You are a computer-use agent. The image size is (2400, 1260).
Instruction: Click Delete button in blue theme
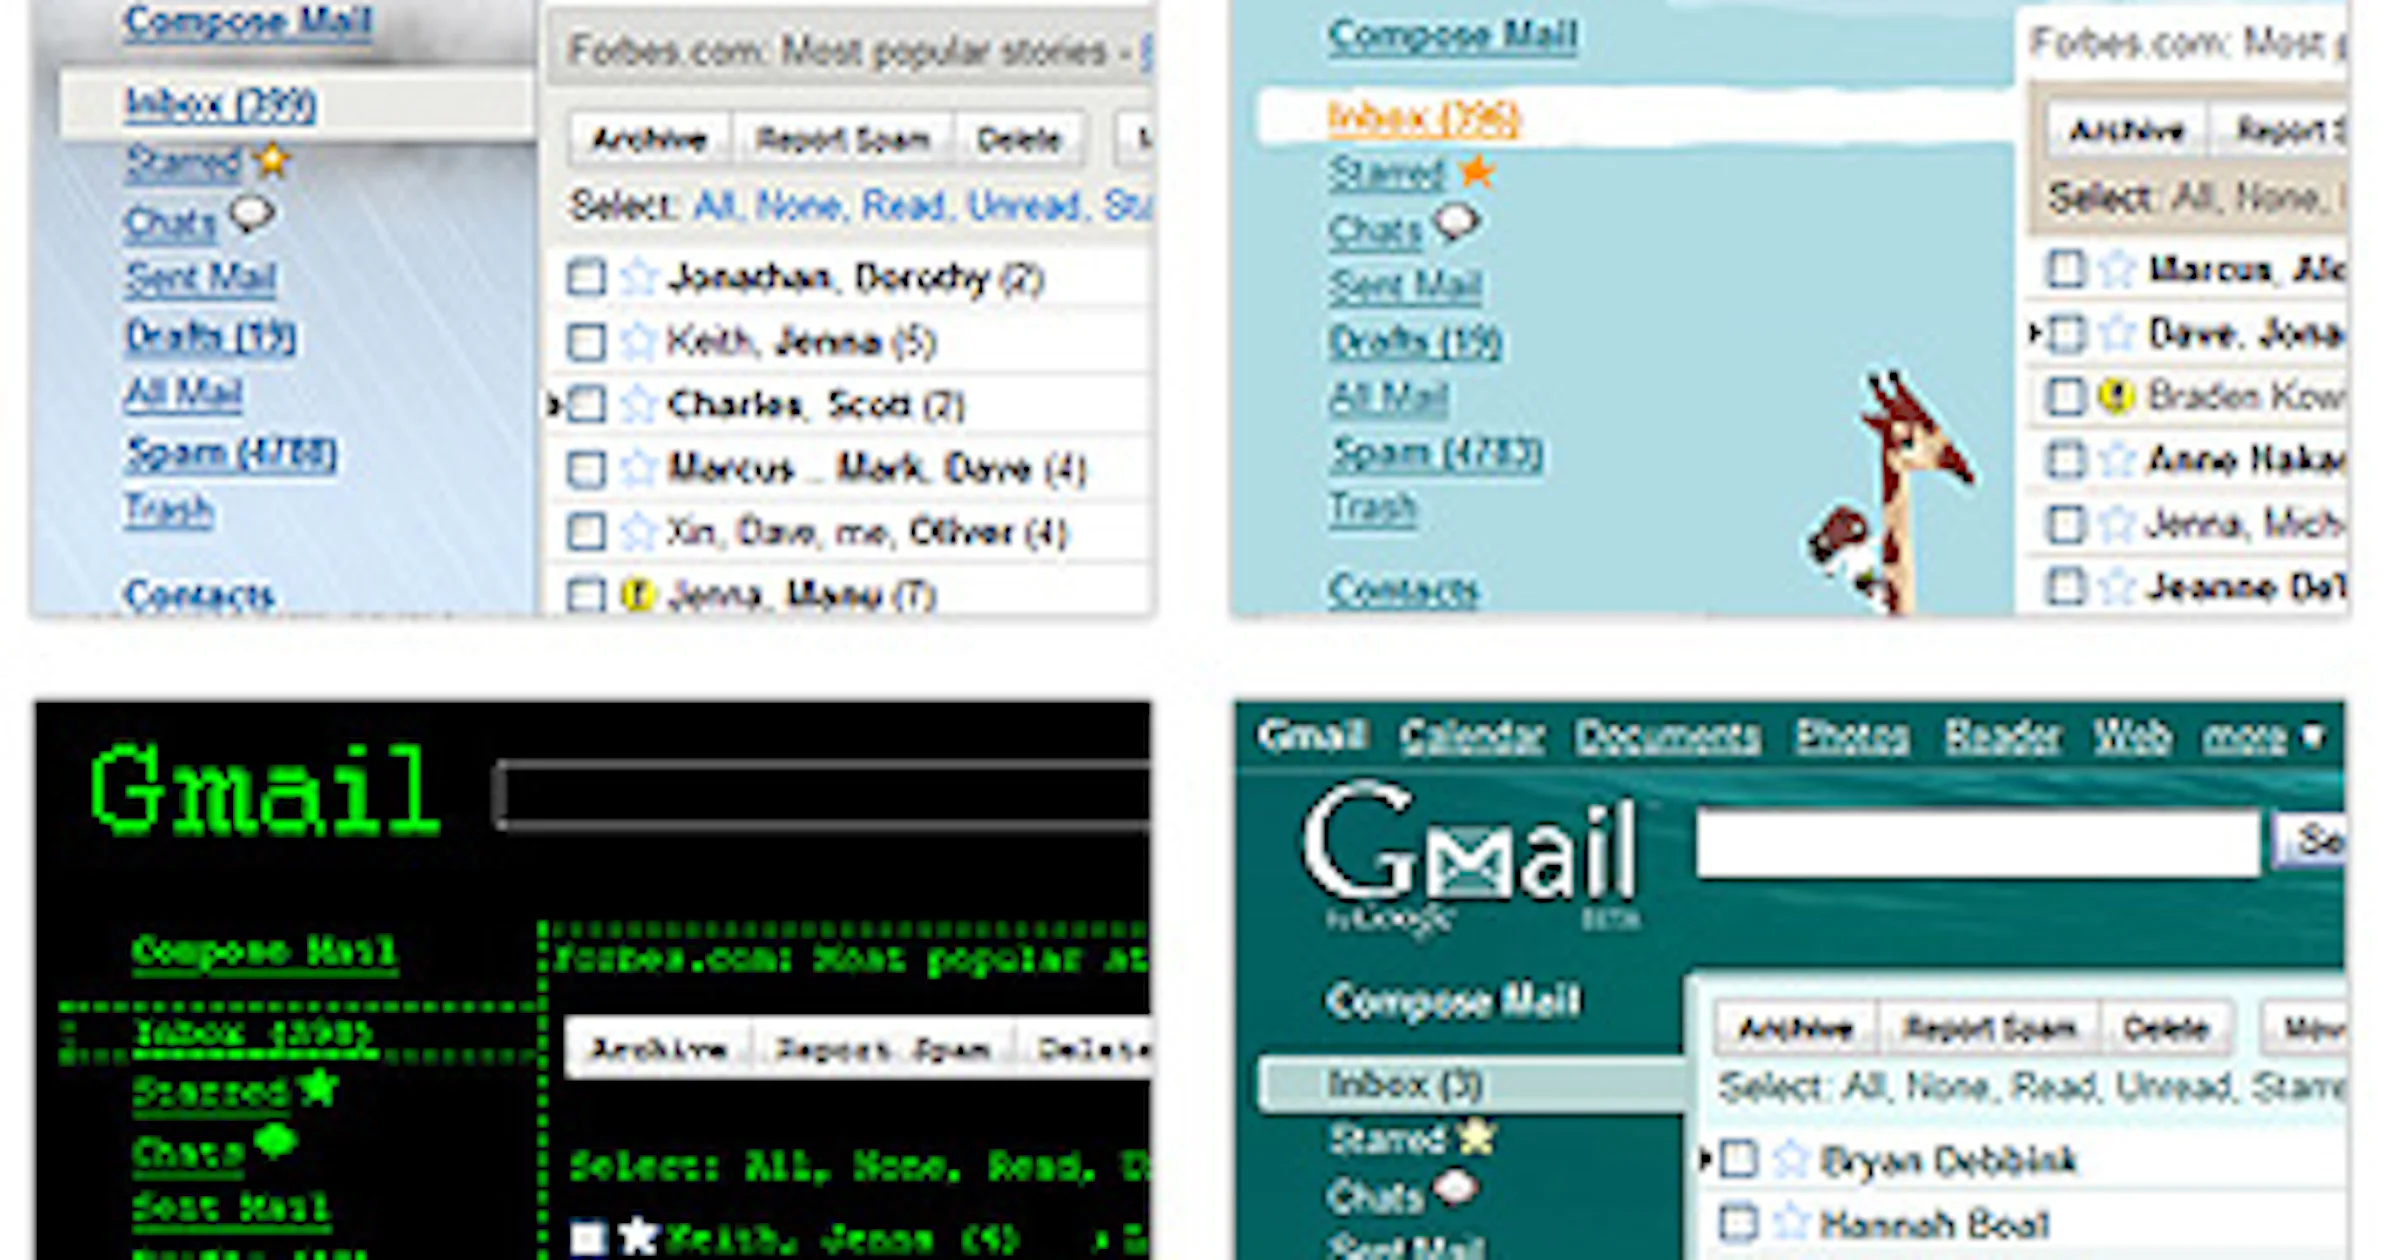(1019, 139)
